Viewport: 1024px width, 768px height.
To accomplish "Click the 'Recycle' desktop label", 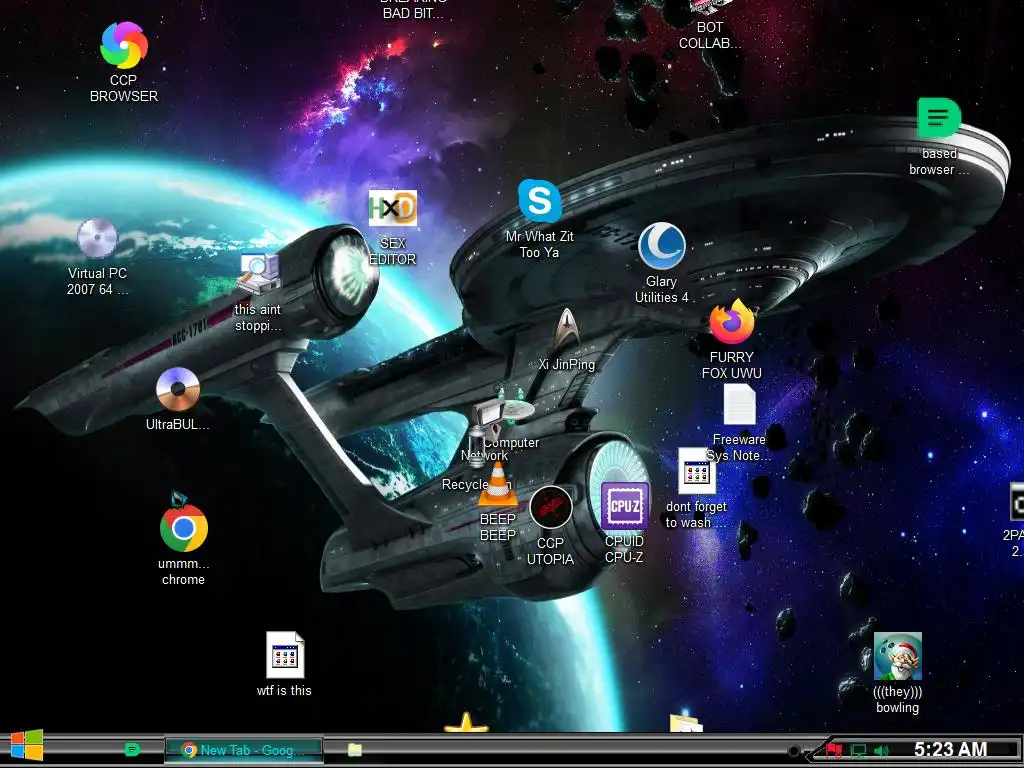I will click(465, 485).
